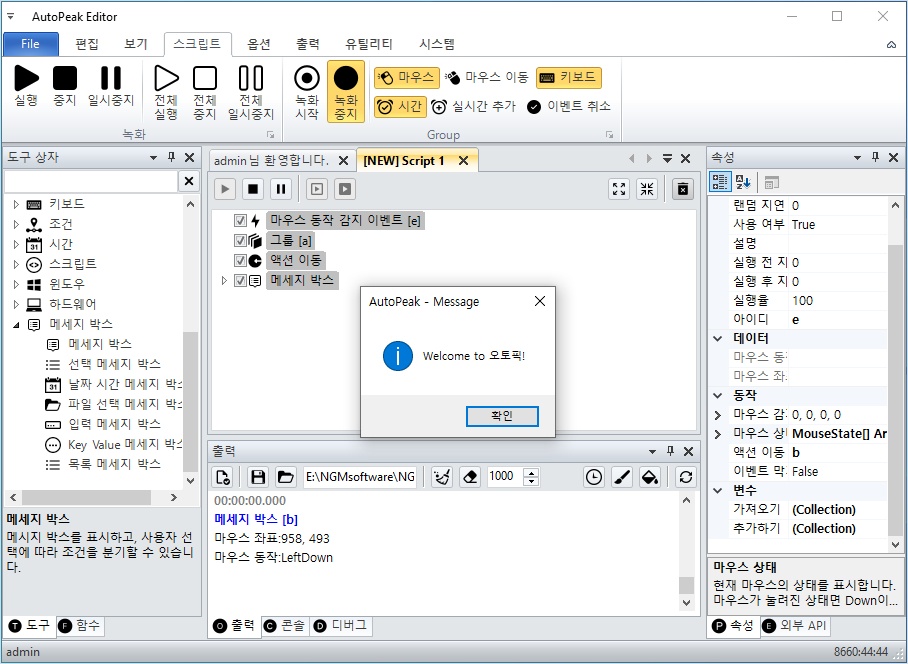The image size is (908, 664).
Task: Close the admin님 환영합니다 tab
Action: point(343,160)
